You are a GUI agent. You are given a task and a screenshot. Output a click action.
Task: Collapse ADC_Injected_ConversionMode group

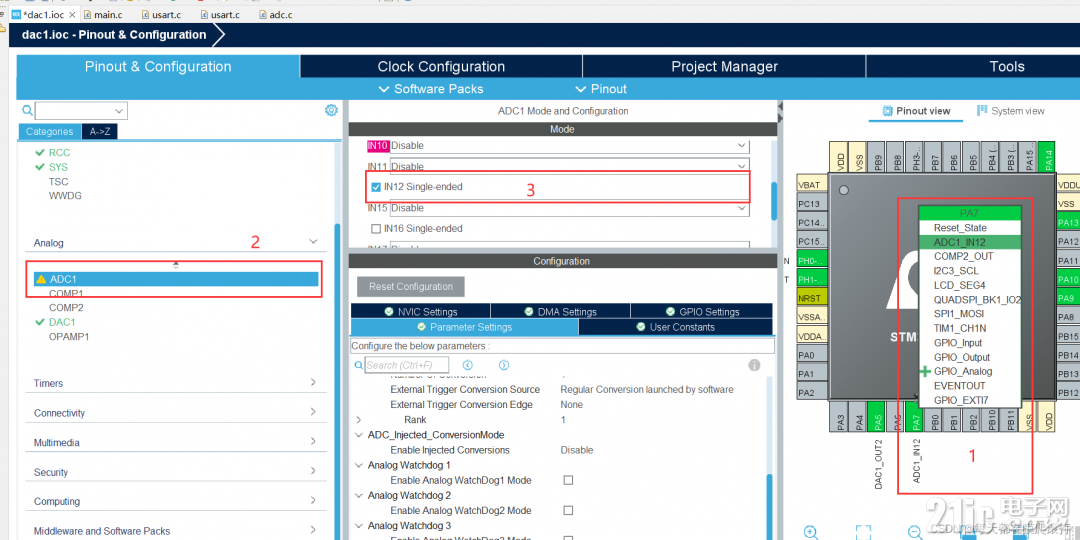click(x=358, y=435)
